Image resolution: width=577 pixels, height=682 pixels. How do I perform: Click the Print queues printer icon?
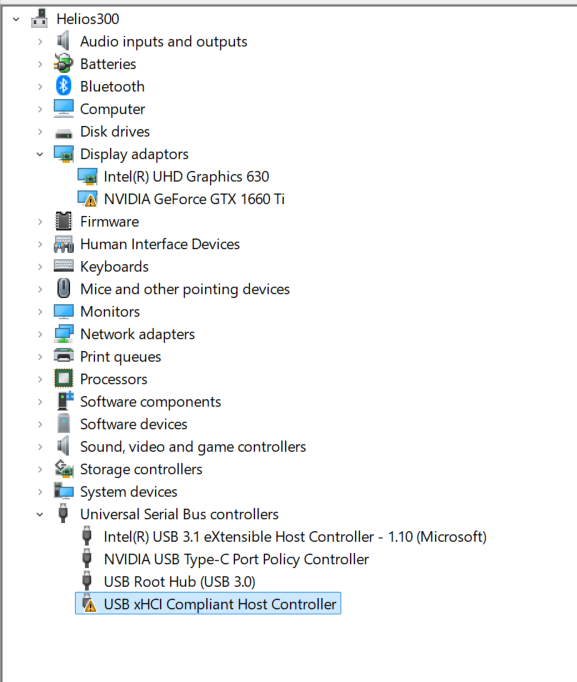point(63,356)
